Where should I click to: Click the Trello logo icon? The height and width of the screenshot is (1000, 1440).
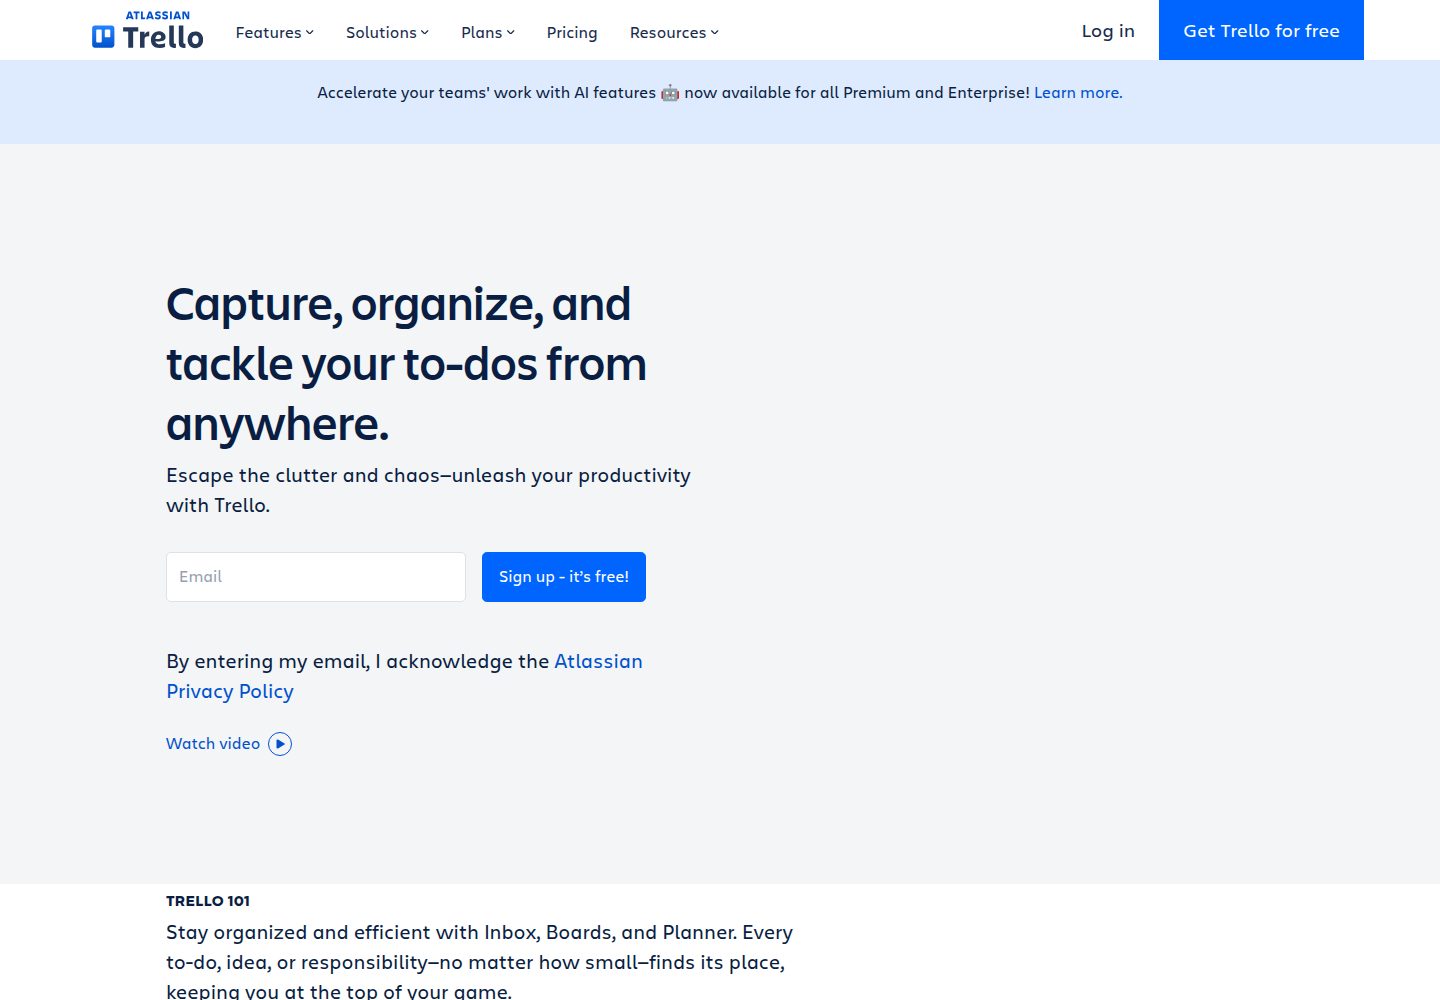pyautogui.click(x=103, y=37)
